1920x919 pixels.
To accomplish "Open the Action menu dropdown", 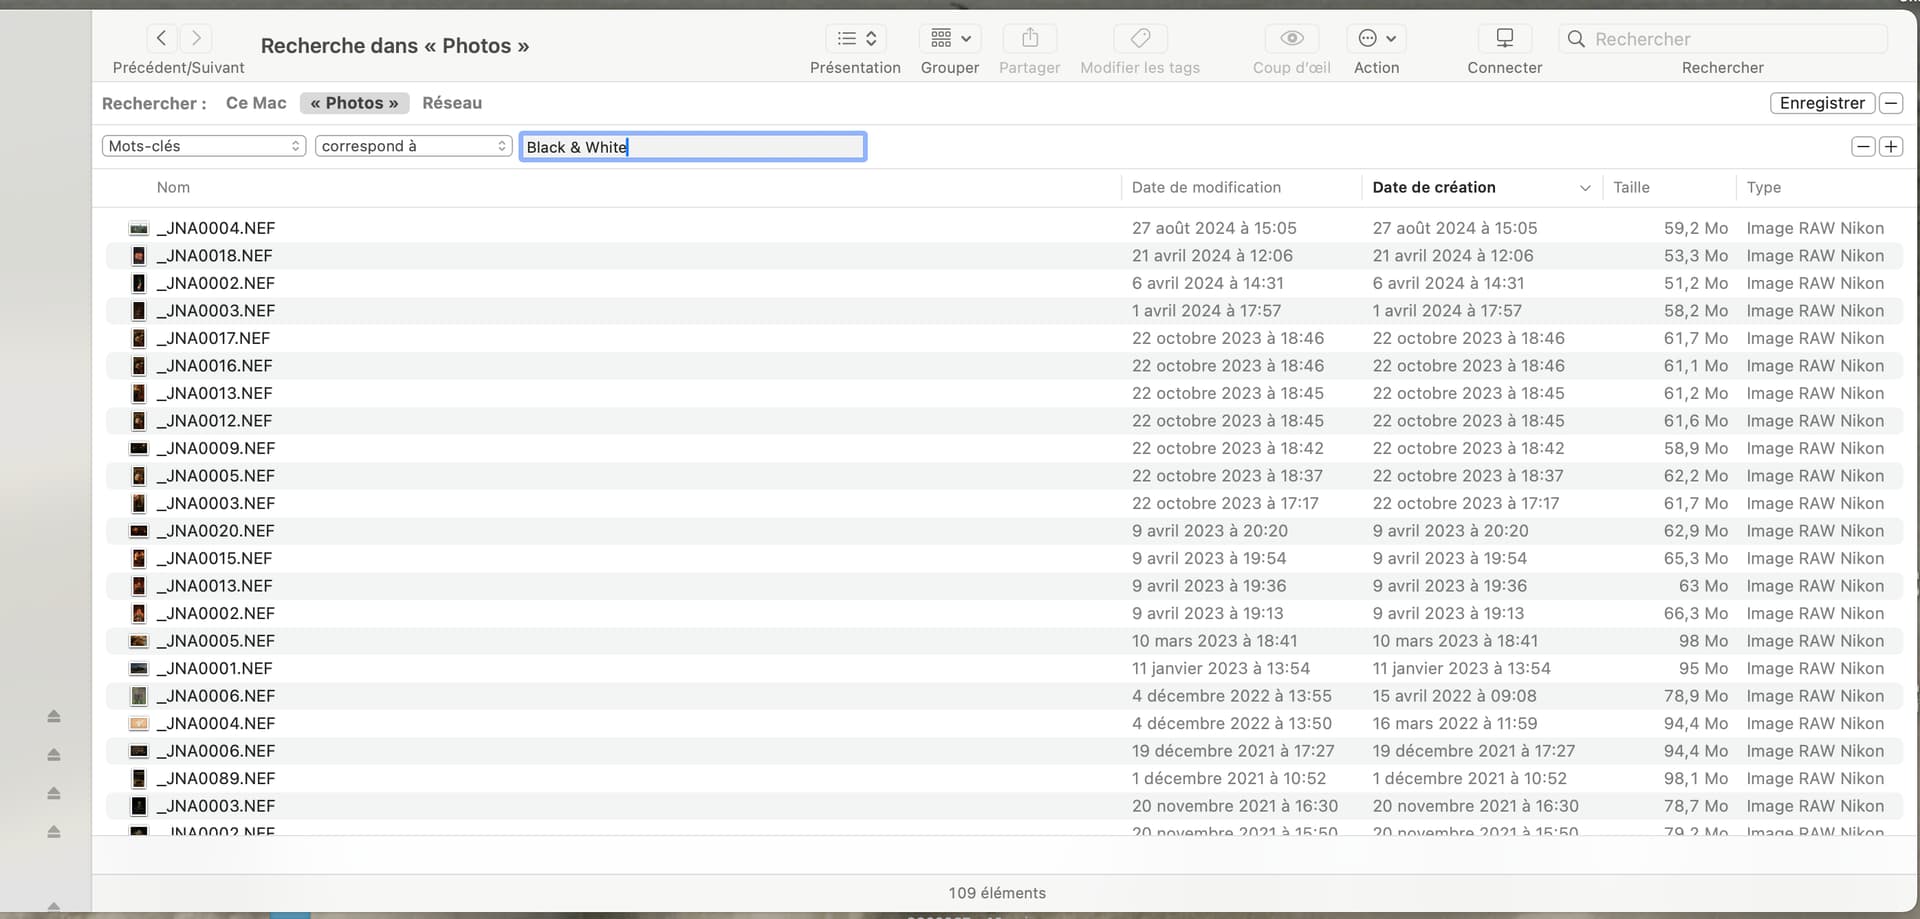I will coord(1377,38).
